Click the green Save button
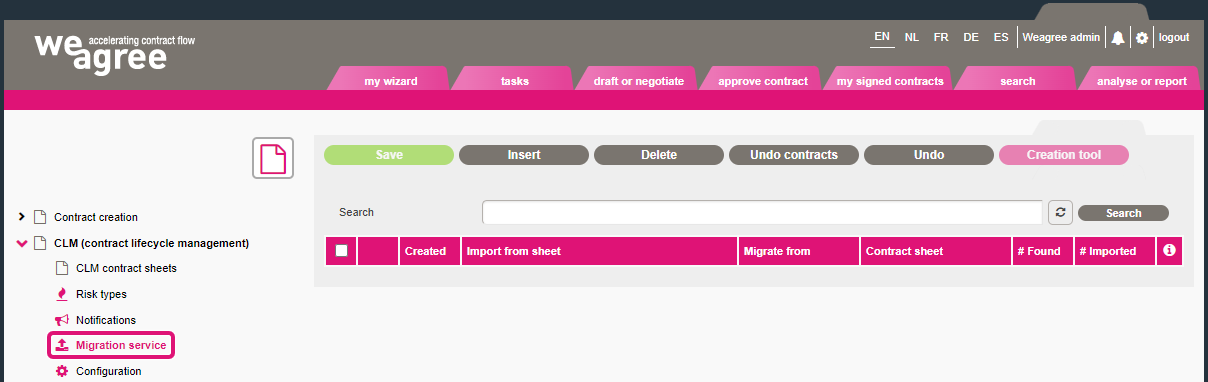 pos(389,155)
